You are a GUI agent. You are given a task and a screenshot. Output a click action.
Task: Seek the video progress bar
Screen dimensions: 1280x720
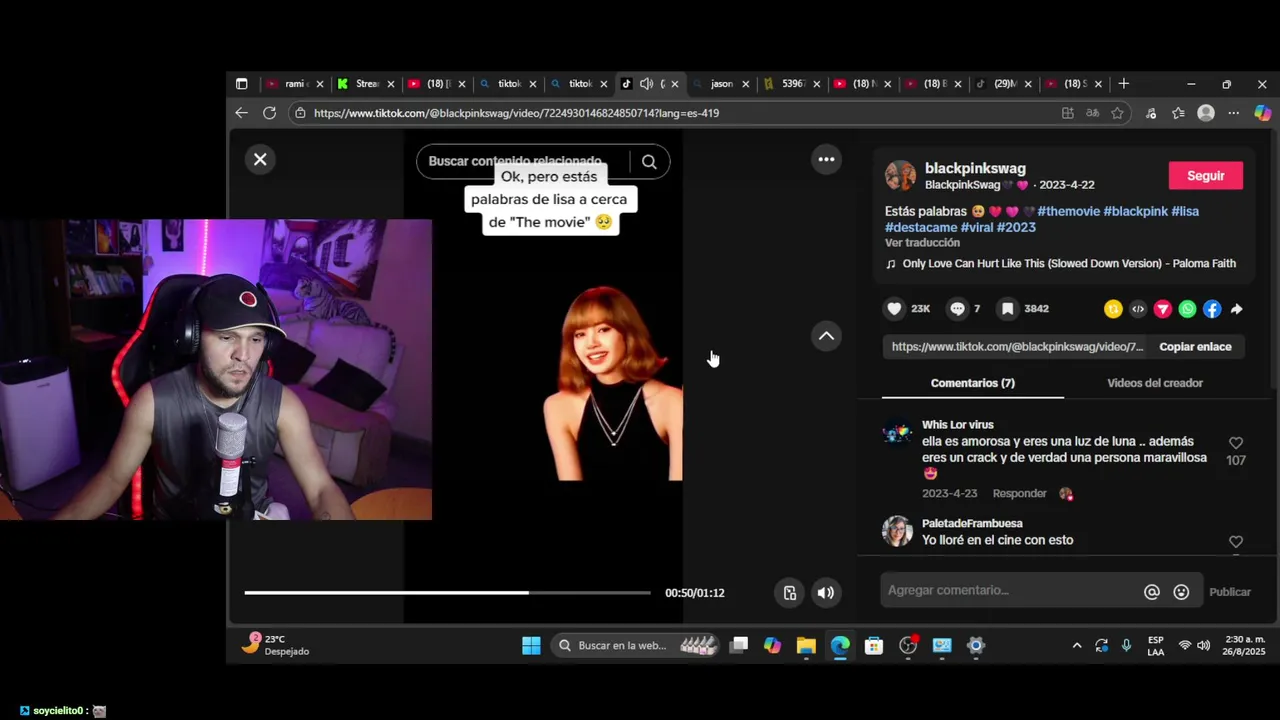click(447, 593)
